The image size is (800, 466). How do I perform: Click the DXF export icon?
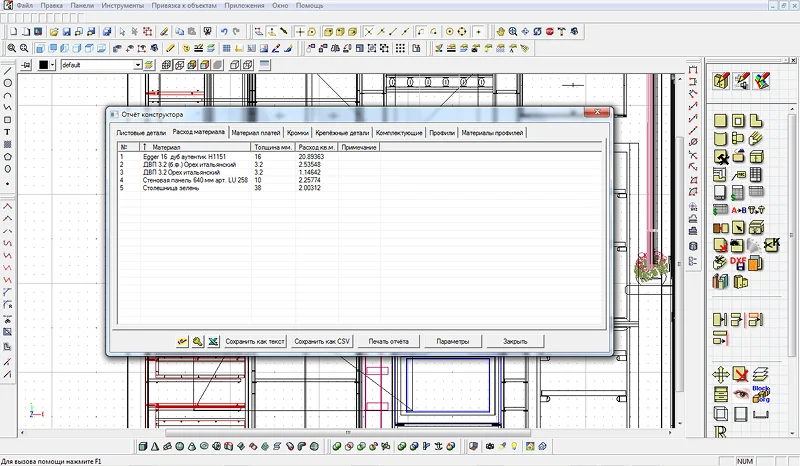pos(740,263)
